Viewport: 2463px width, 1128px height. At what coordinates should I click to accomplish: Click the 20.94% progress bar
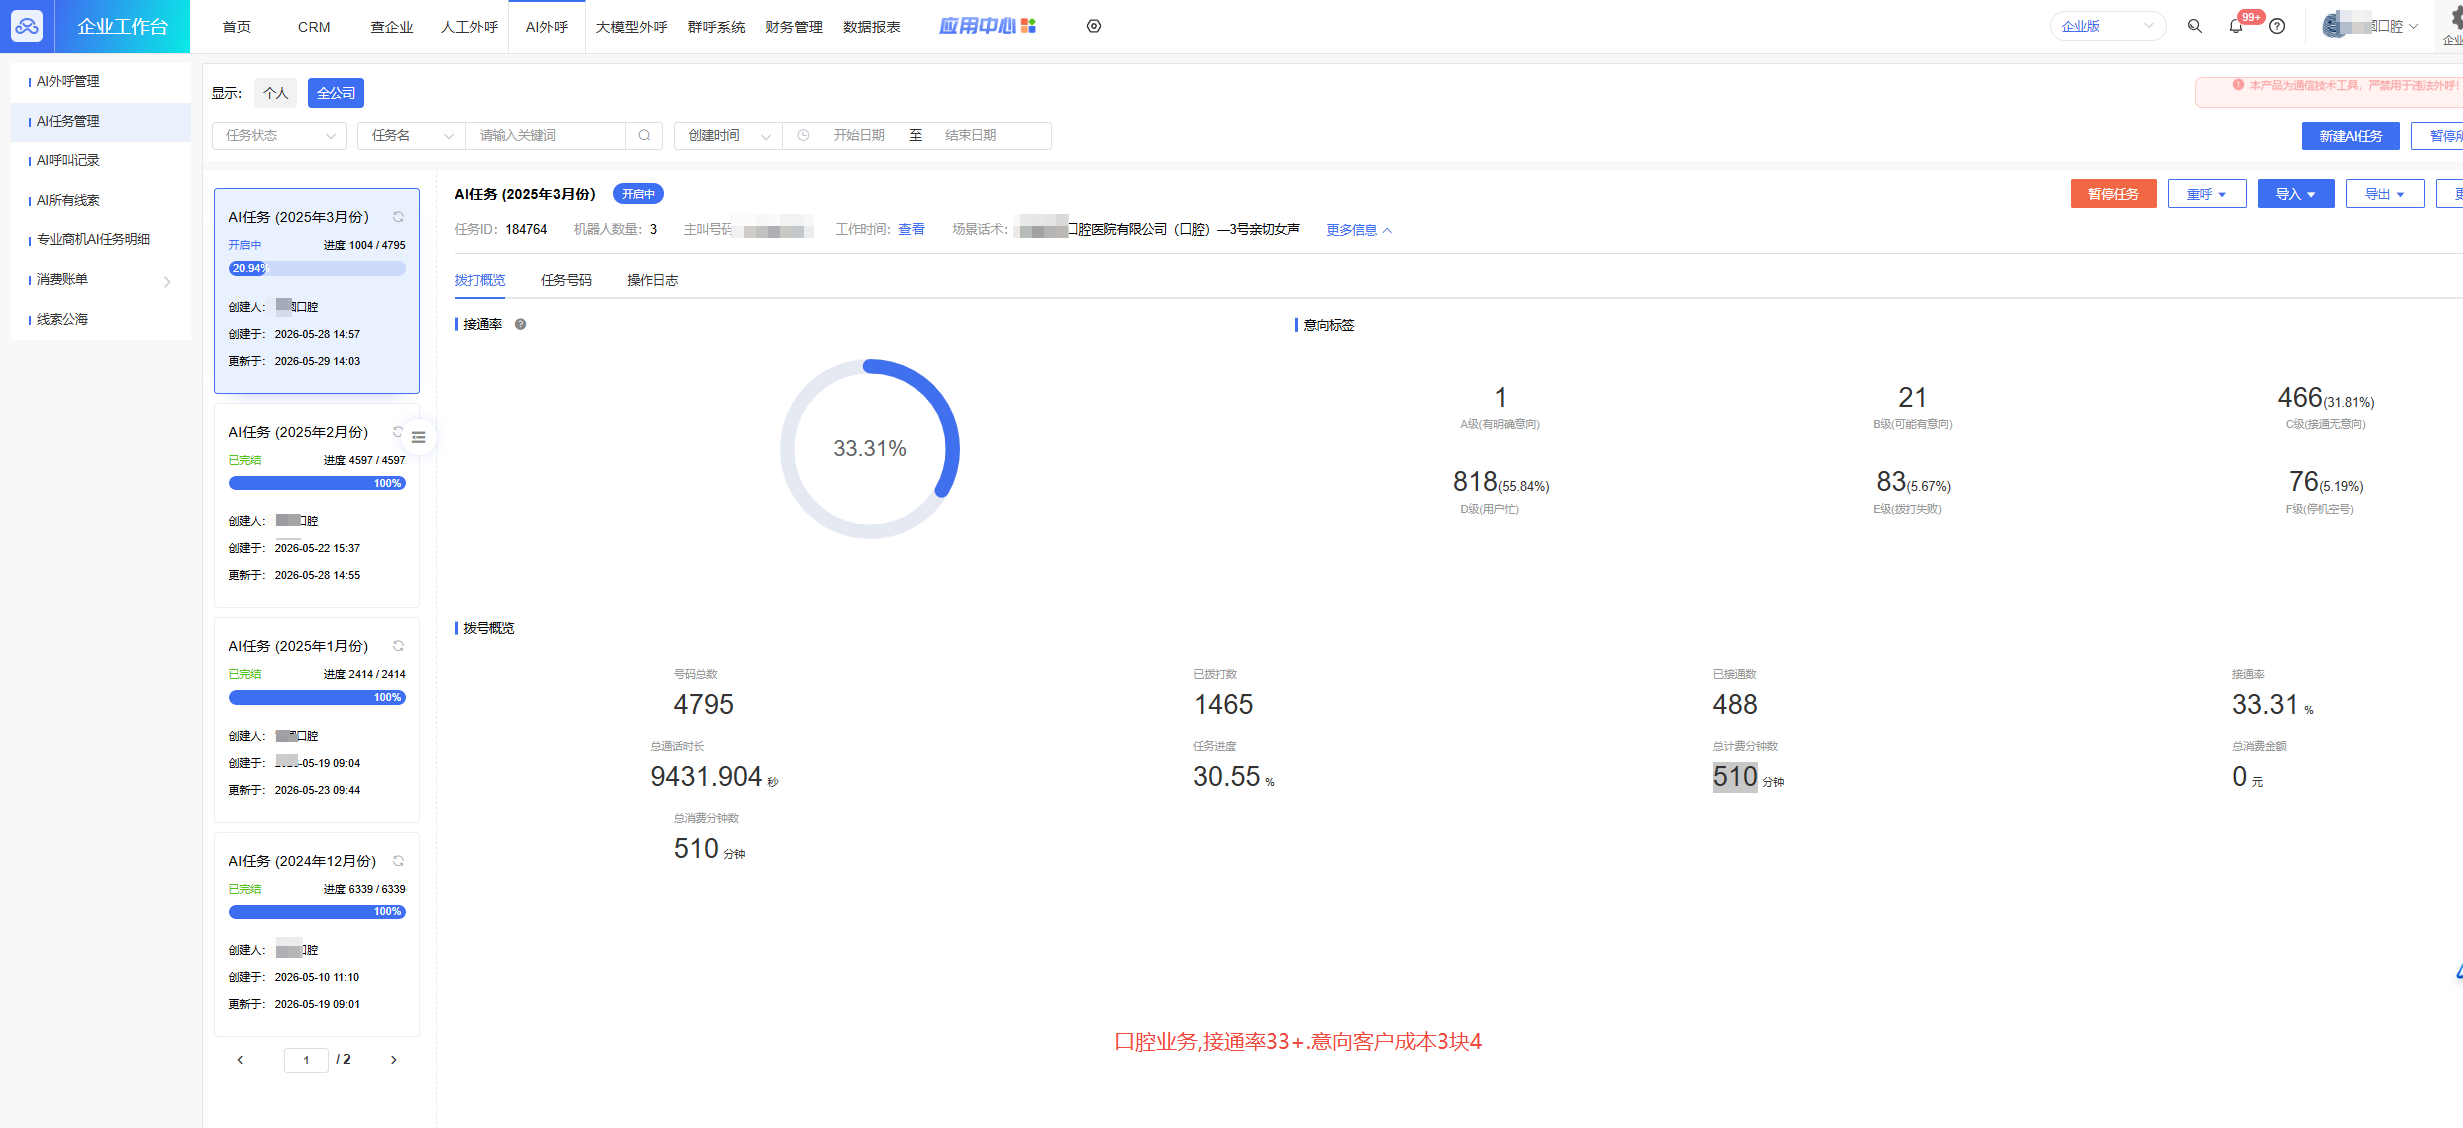(x=317, y=268)
